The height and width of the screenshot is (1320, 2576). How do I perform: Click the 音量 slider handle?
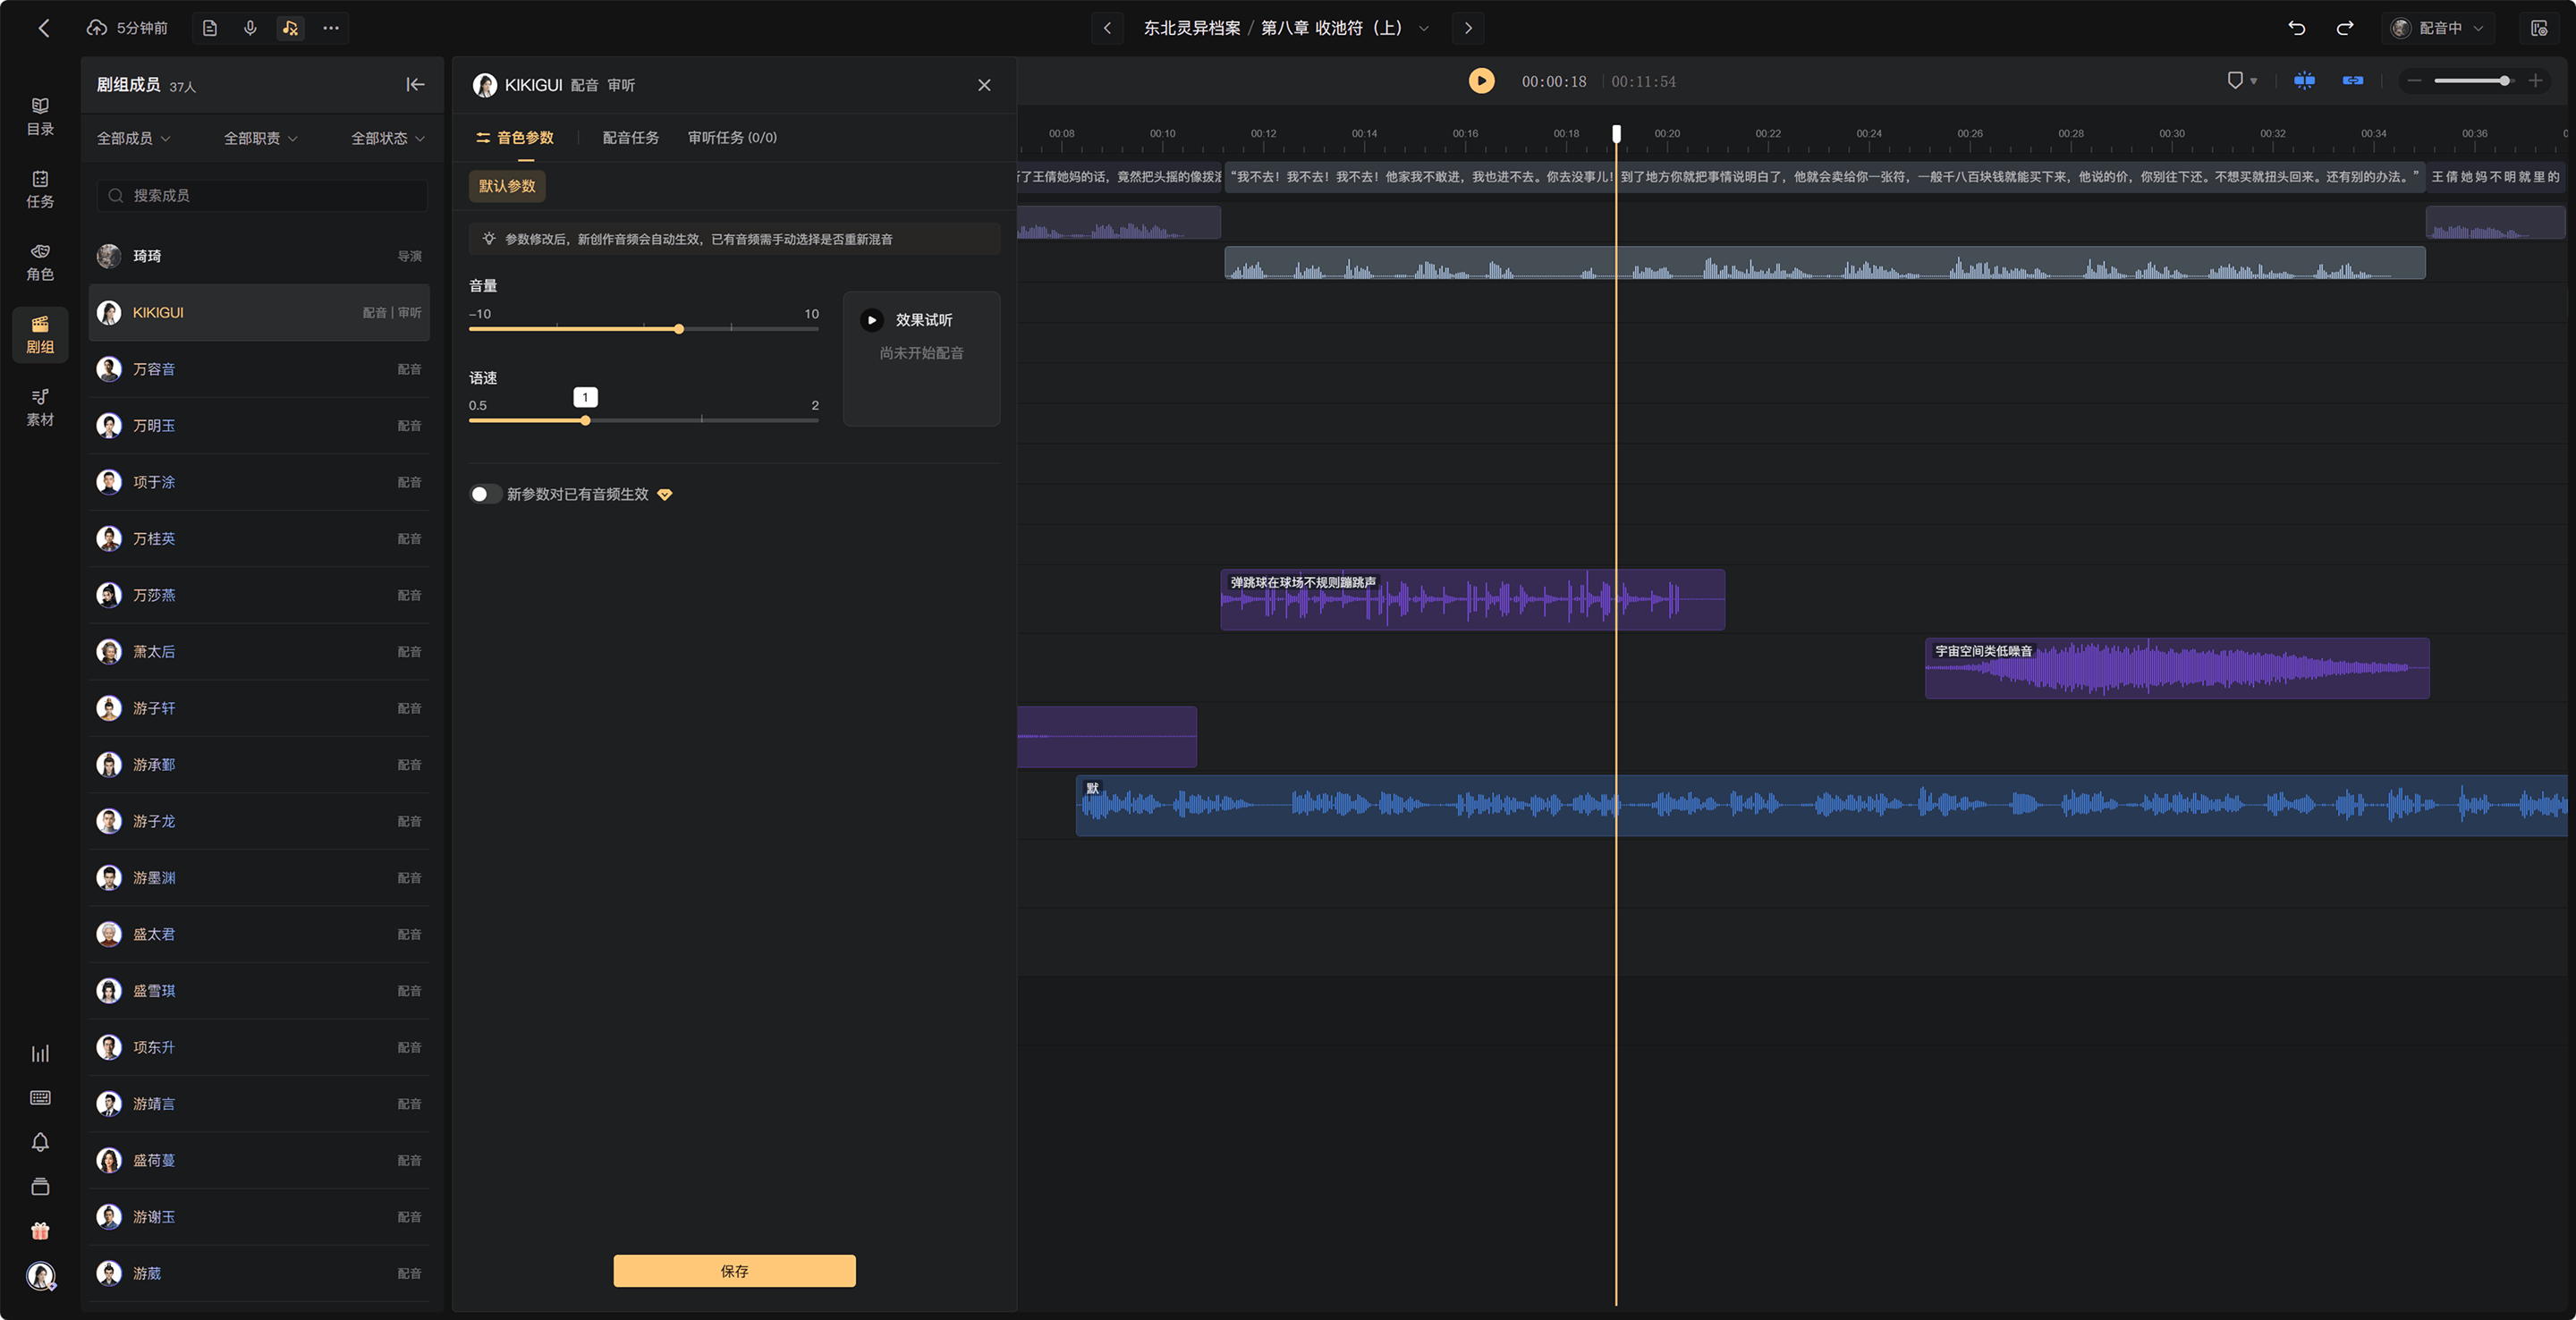pyautogui.click(x=679, y=329)
